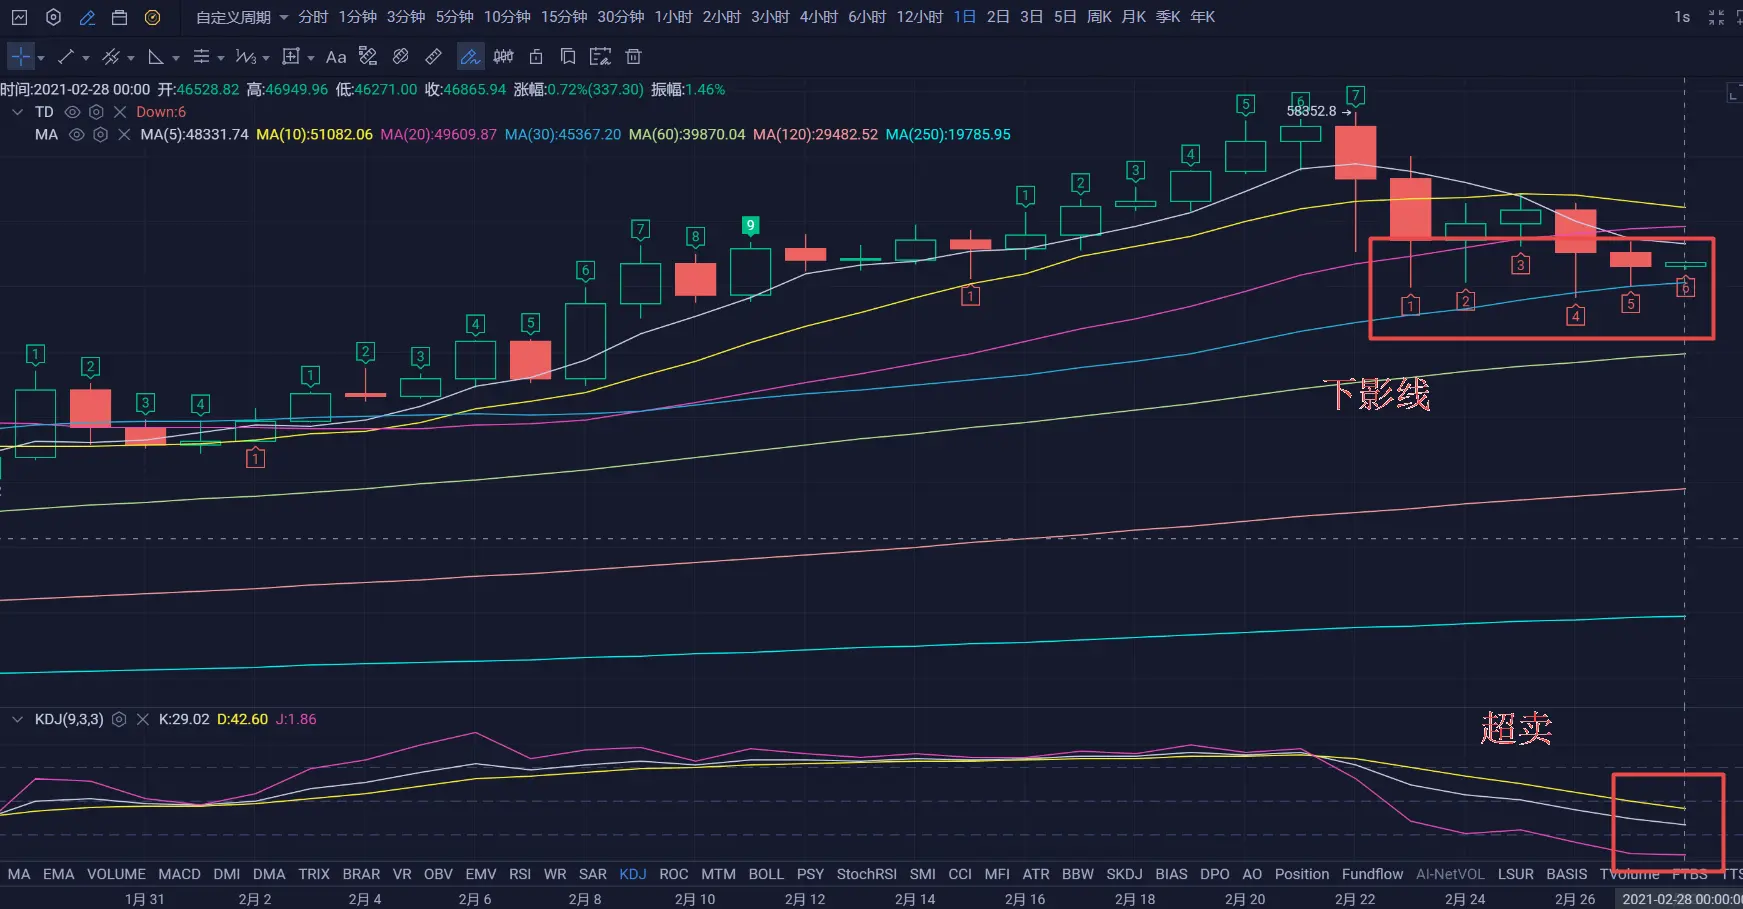This screenshot has width=1743, height=909.
Task: Select the Fundflow indicator tab
Action: 1372,874
